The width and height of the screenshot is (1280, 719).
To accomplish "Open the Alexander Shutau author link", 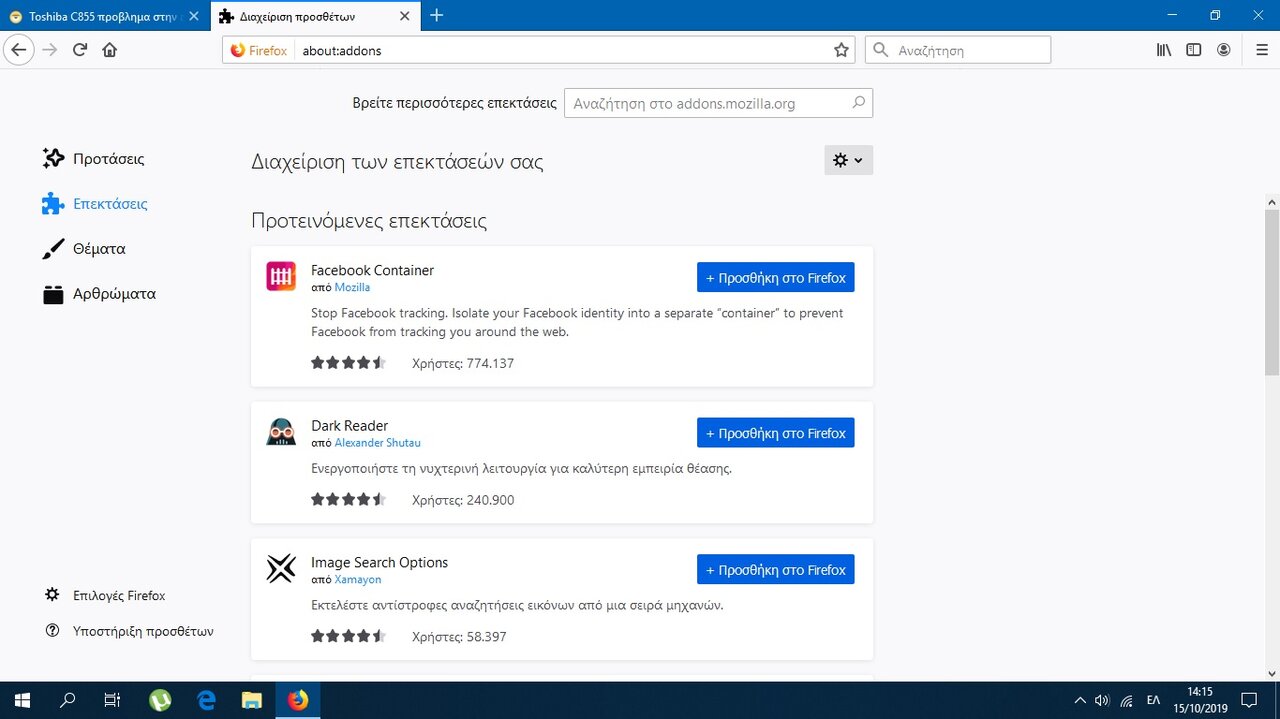I will pyautogui.click(x=377, y=442).
